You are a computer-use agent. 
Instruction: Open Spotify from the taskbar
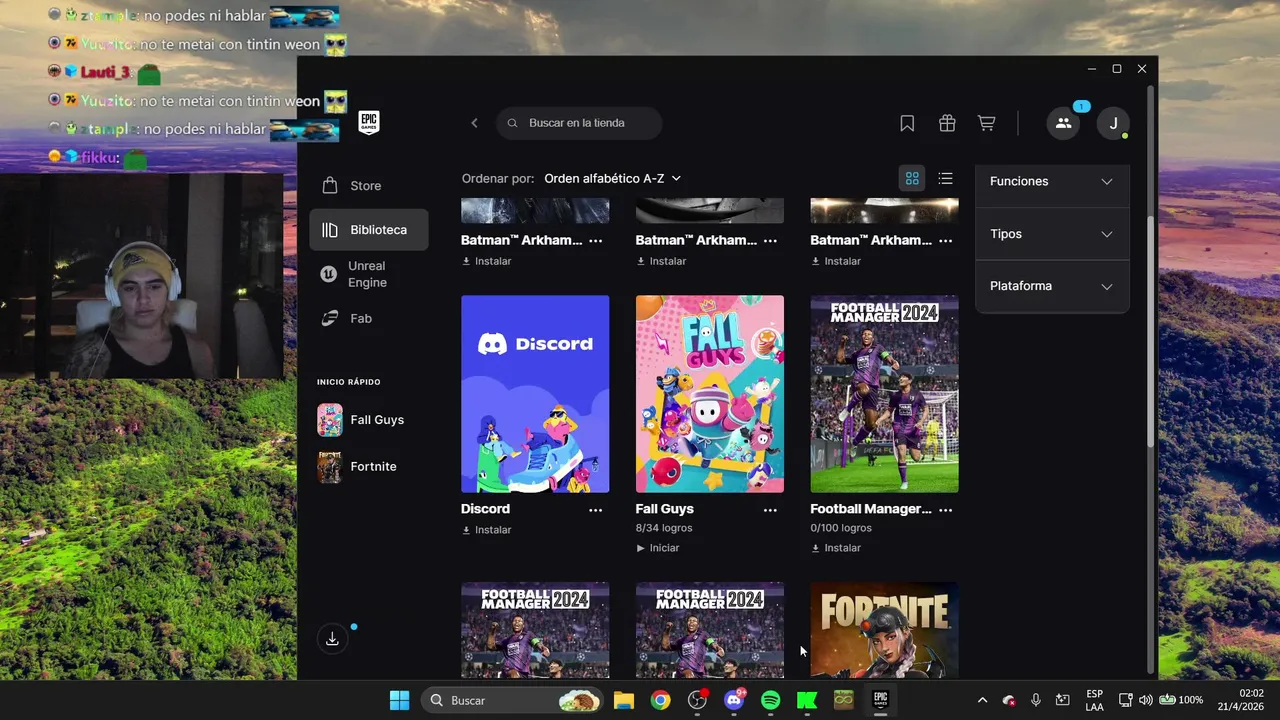click(771, 700)
